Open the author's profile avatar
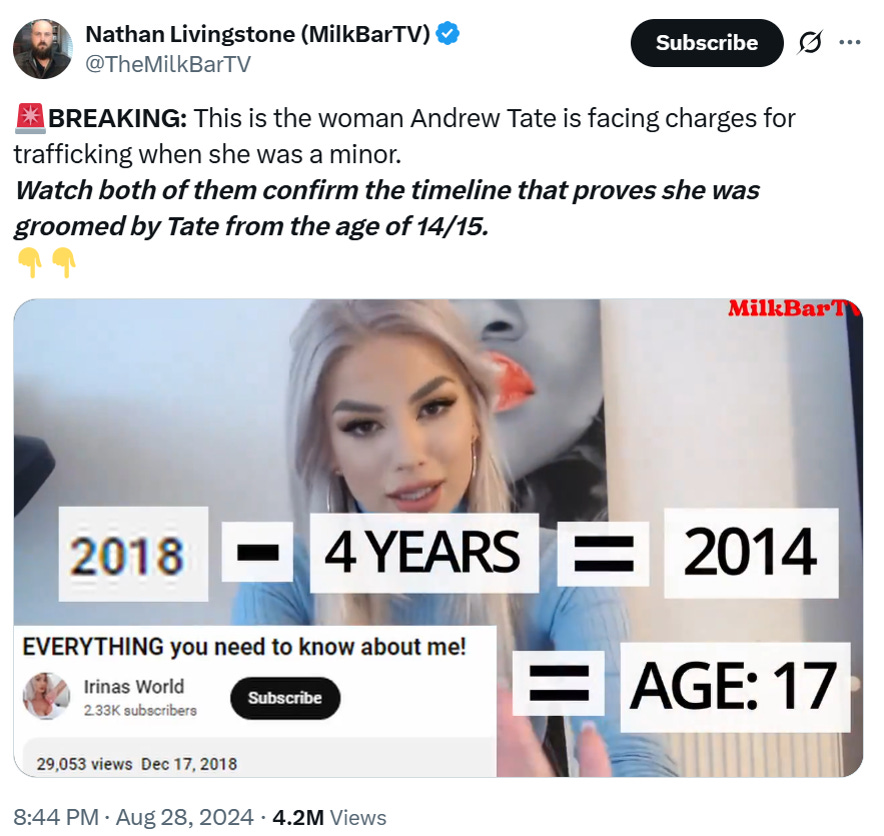 [43, 49]
